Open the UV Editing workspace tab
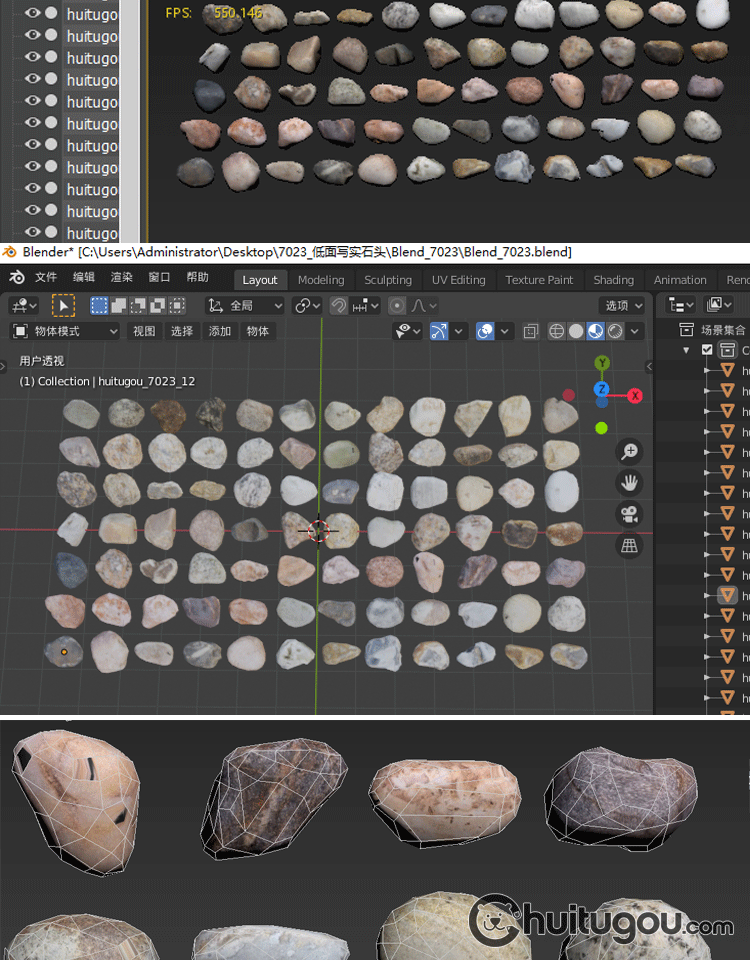The height and width of the screenshot is (960, 750). 458,280
